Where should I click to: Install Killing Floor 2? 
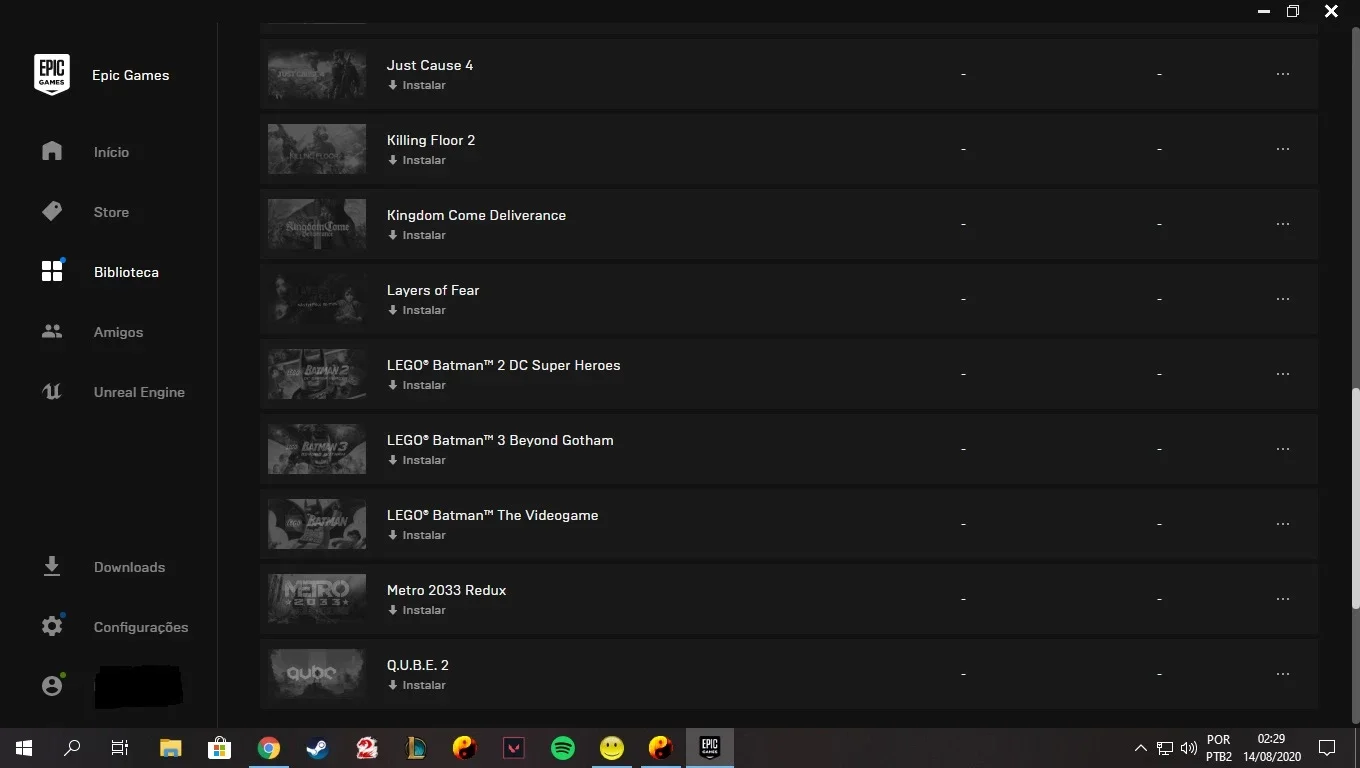[x=417, y=160]
